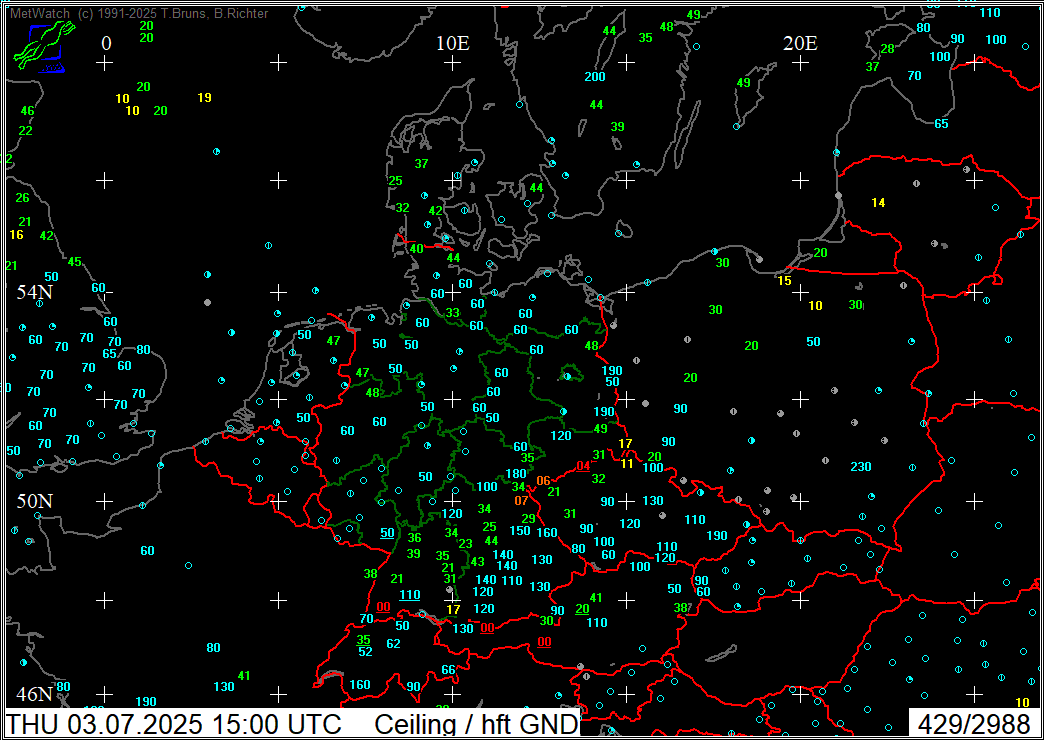Select the yellow ceiling value 15

click(784, 280)
